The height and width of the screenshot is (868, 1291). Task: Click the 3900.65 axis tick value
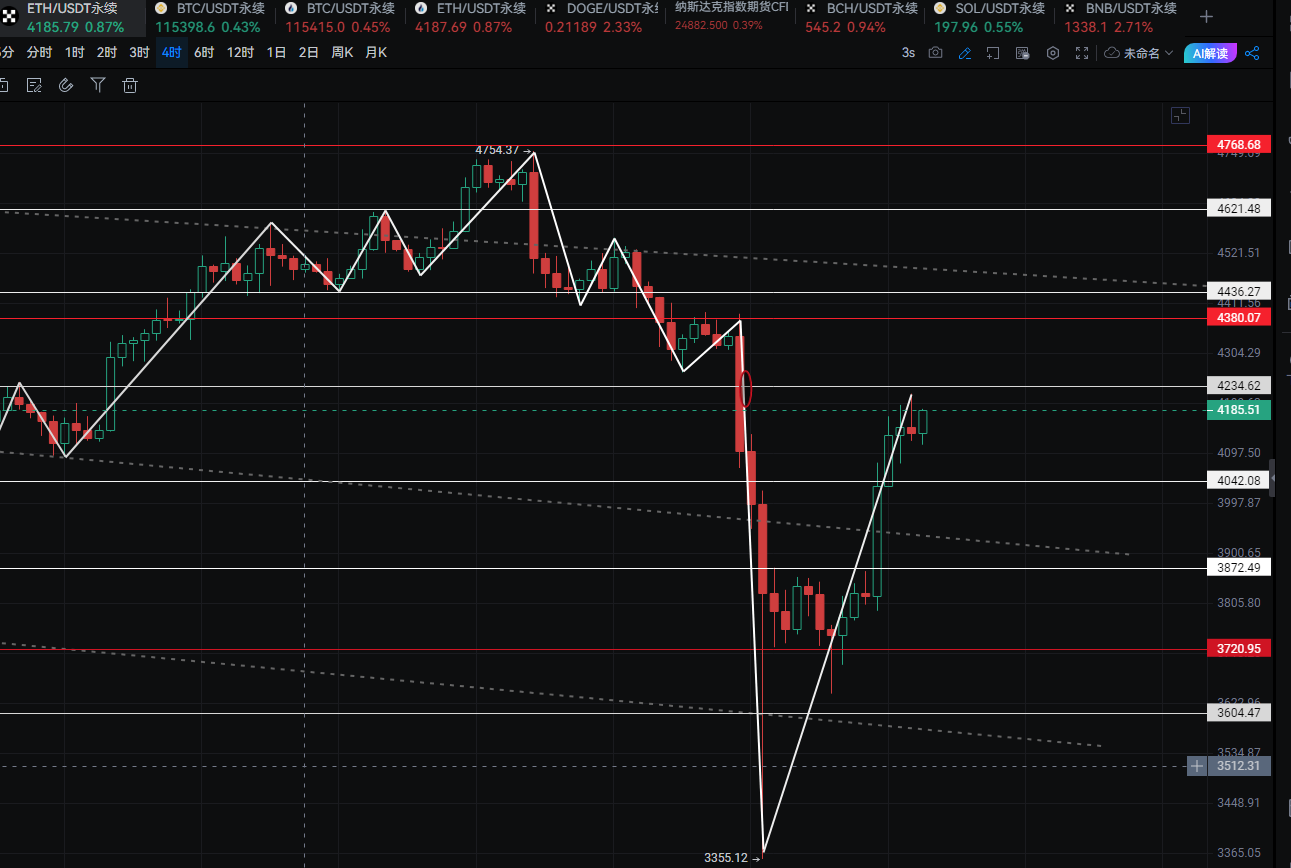click(x=1238, y=553)
